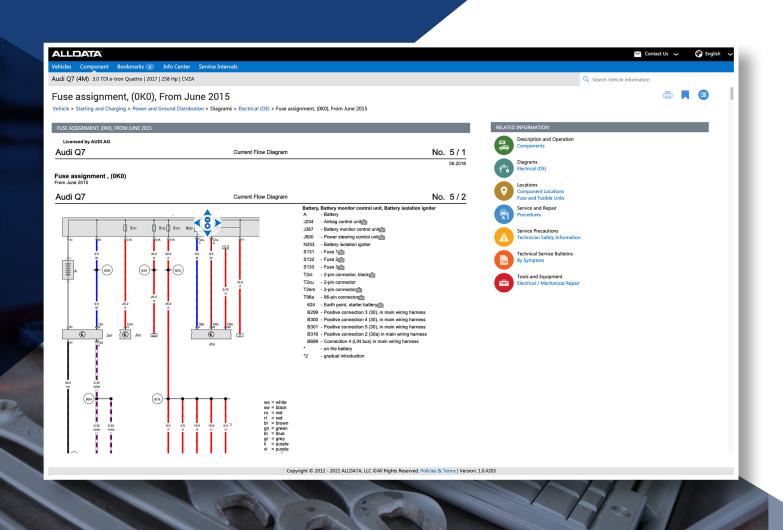Click the Locations map pin icon

point(502,190)
